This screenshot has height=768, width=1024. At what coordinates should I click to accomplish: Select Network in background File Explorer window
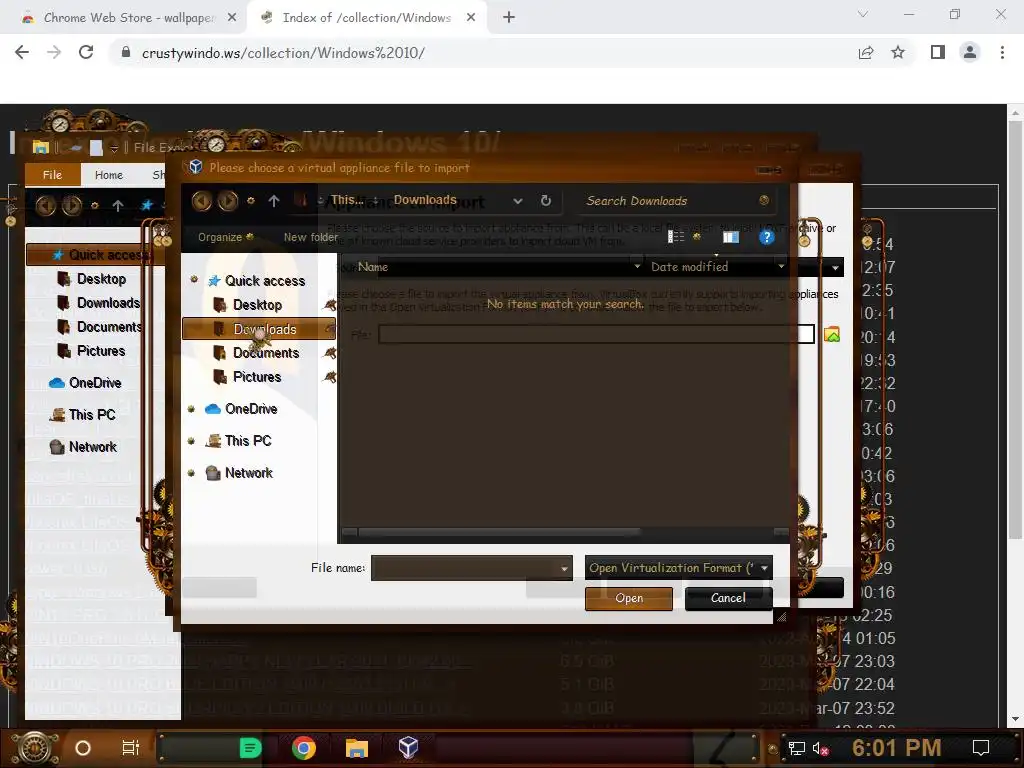92,447
